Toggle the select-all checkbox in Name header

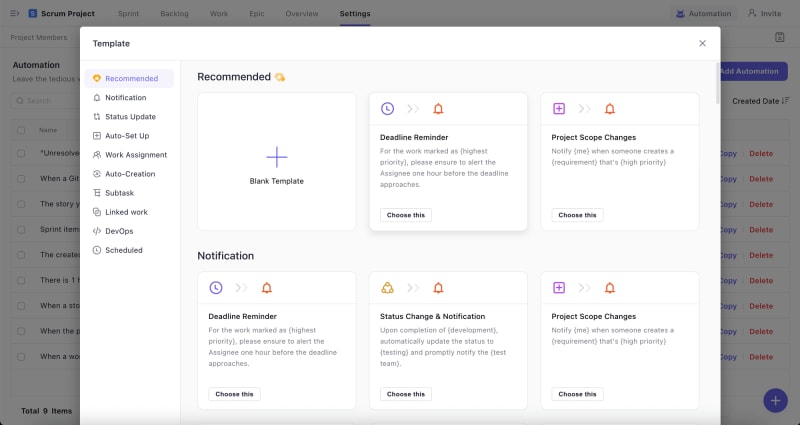21,131
